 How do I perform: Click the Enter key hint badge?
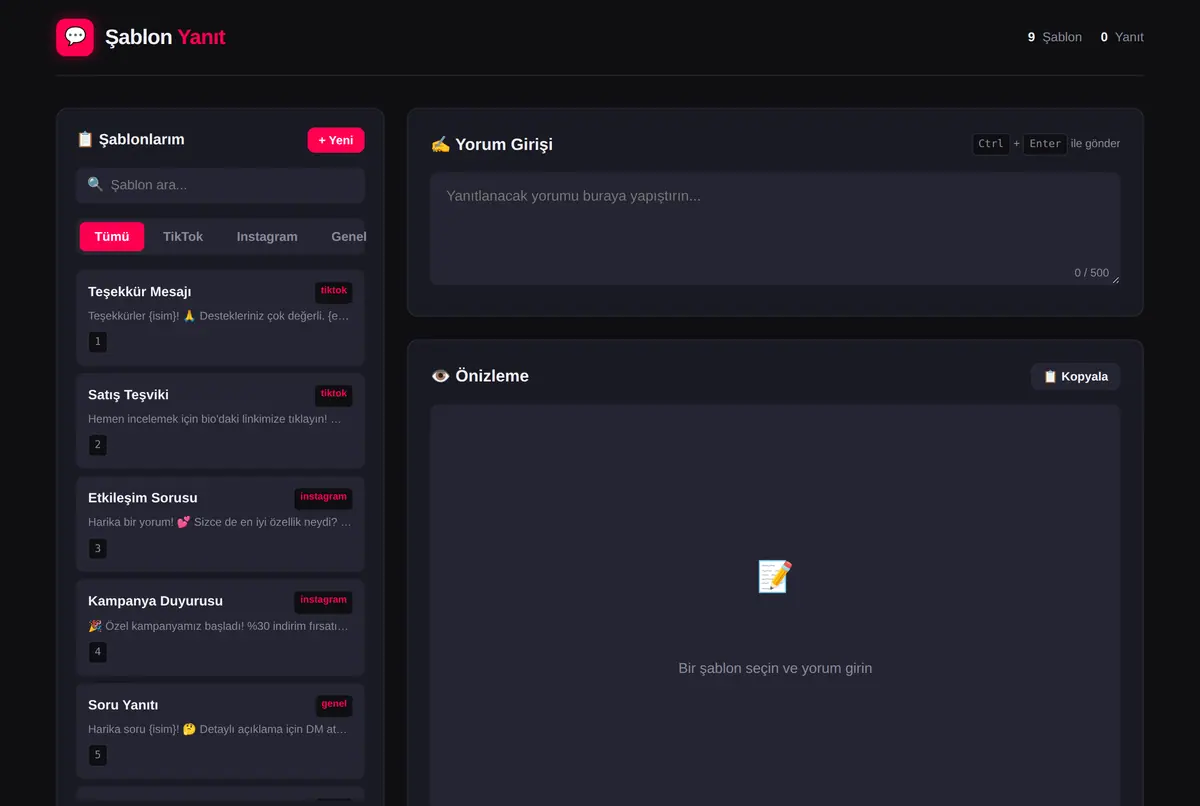1045,144
